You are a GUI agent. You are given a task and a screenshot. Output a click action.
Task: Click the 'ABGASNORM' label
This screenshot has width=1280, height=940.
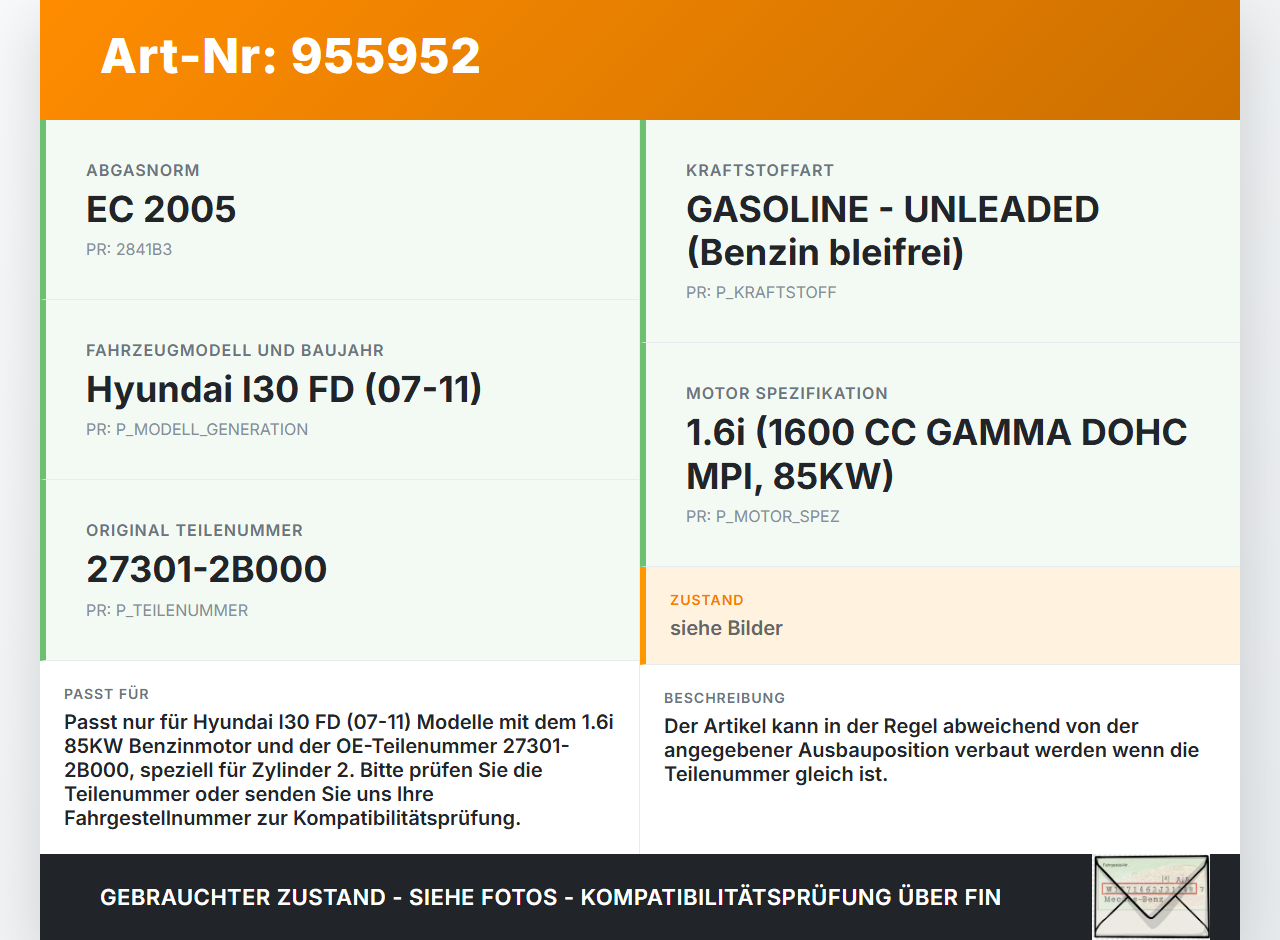143,170
